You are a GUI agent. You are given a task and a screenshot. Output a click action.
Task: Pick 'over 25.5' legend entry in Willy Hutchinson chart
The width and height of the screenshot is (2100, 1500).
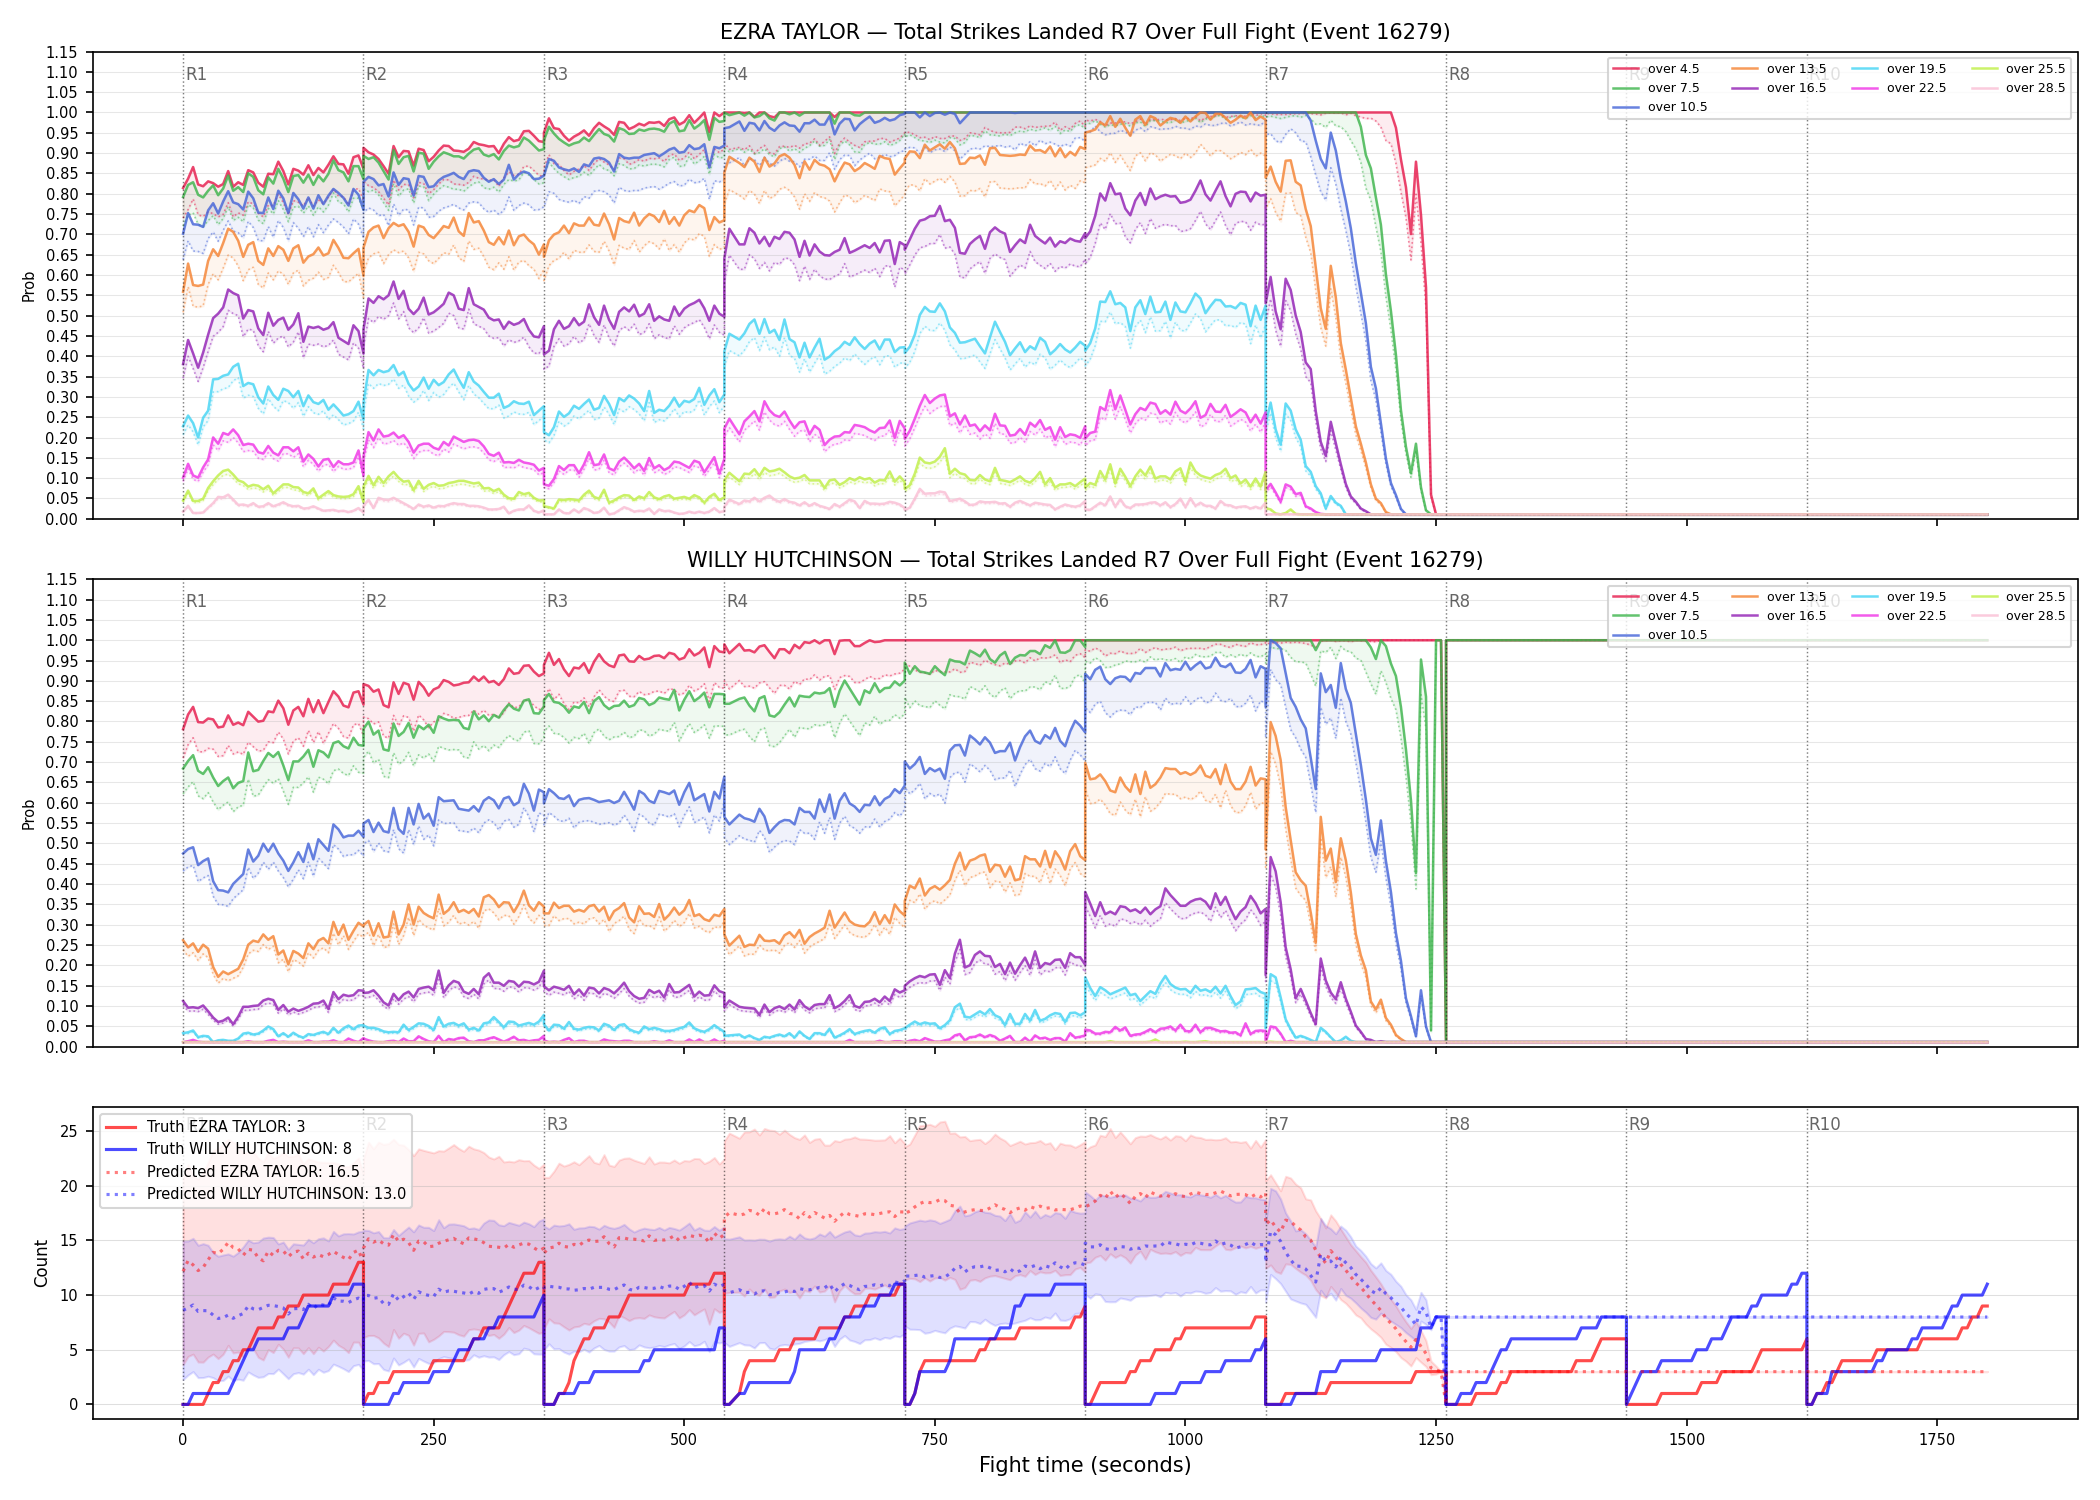[2018, 597]
